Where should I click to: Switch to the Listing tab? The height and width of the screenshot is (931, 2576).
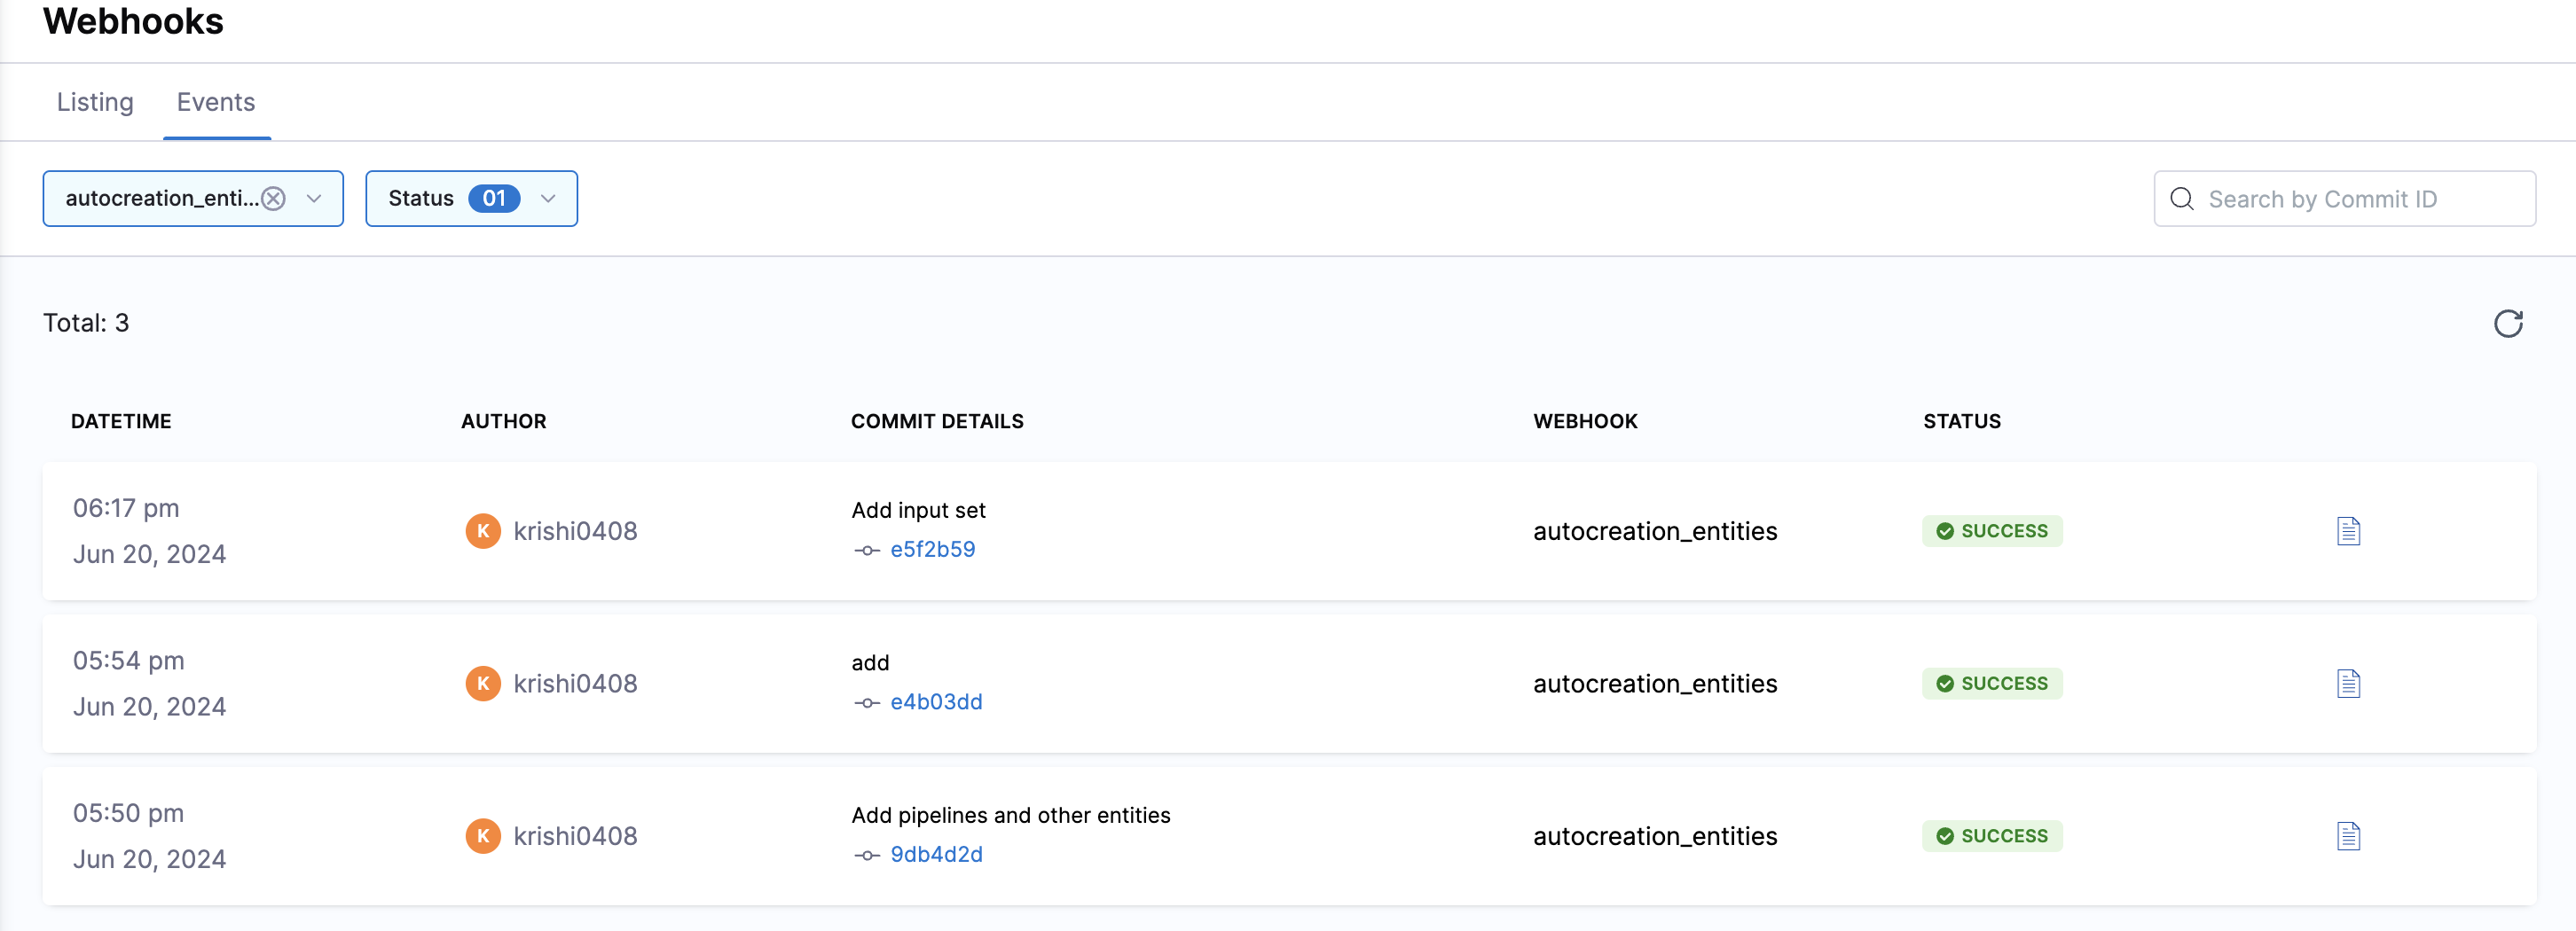(x=95, y=102)
